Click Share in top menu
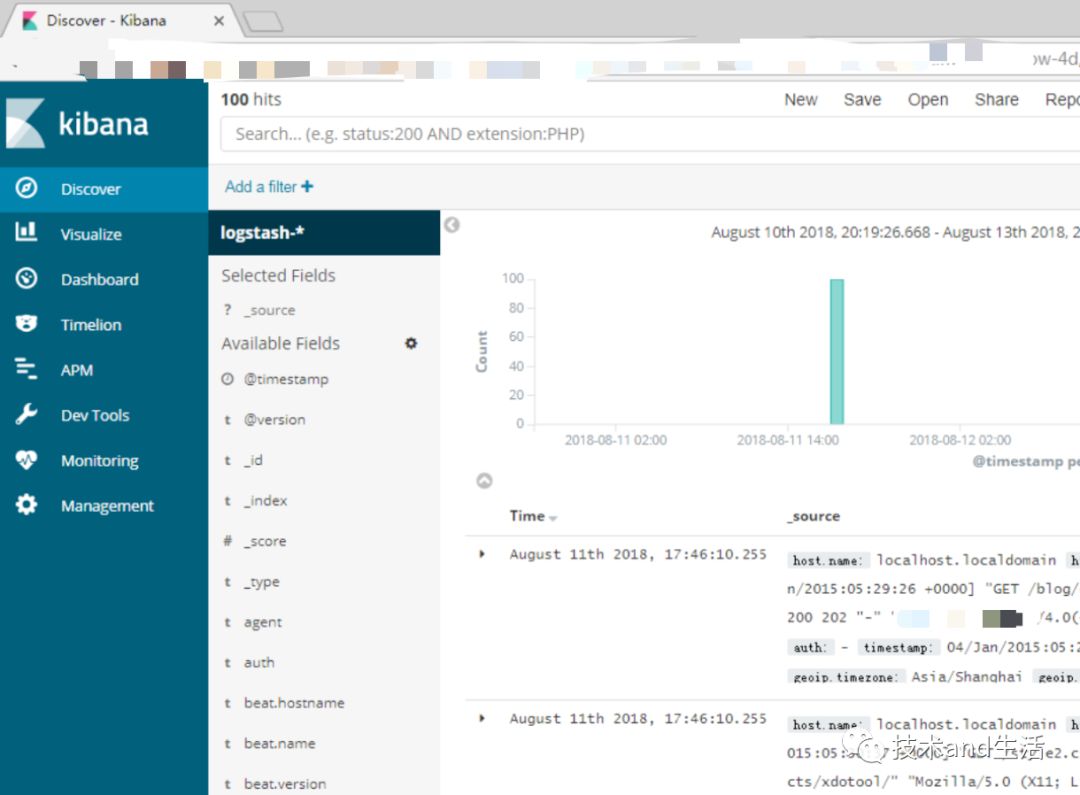The image size is (1080, 795). coord(997,100)
